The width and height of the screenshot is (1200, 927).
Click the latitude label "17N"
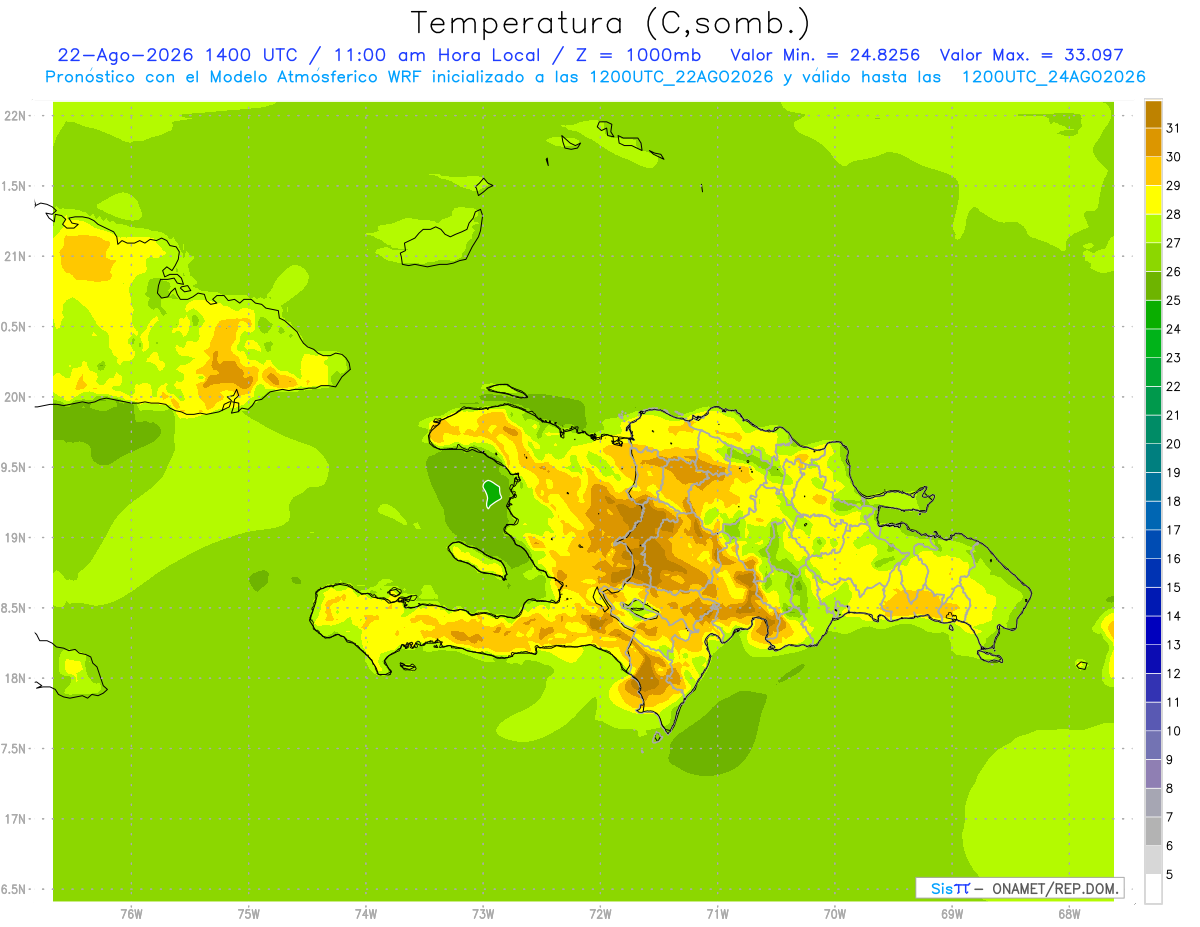pos(14,818)
